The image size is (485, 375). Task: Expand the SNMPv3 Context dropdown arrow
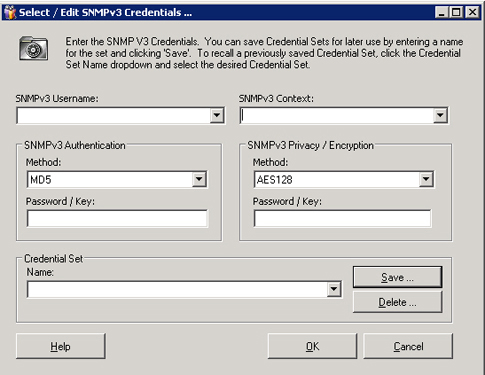440,116
